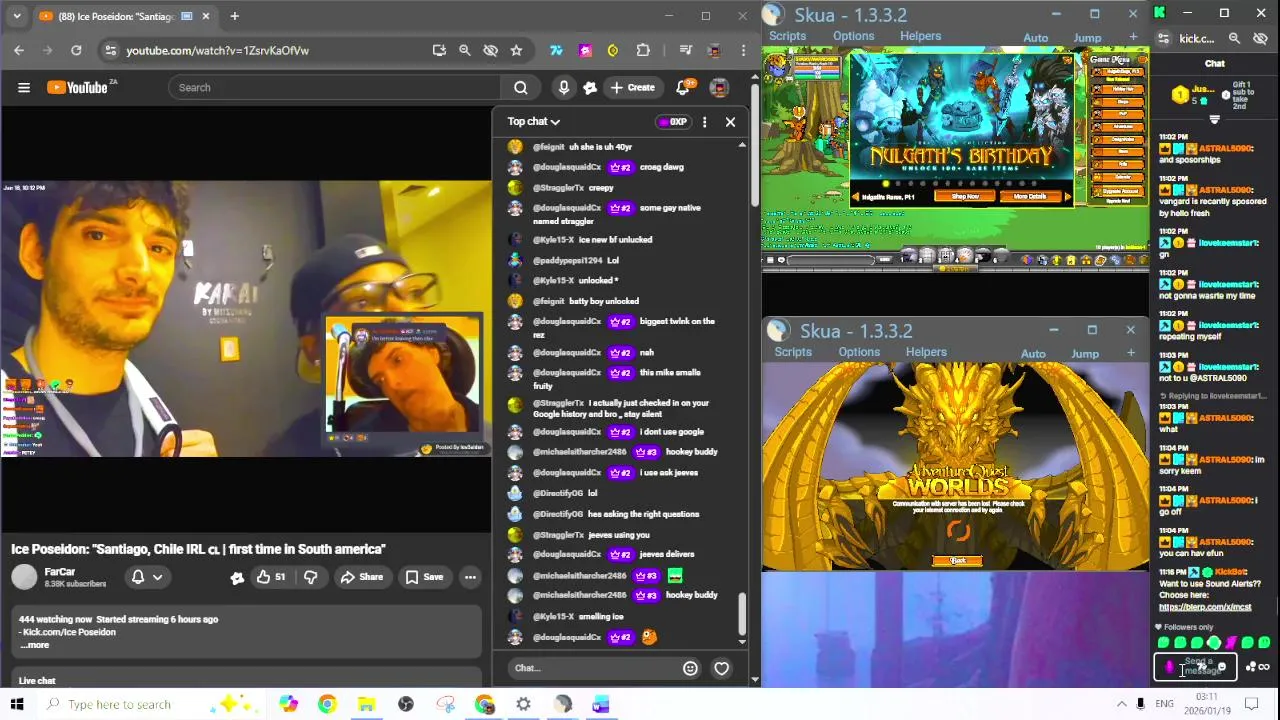The height and width of the screenshot is (720, 1280).
Task: Close the live chat panel
Action: (730, 122)
